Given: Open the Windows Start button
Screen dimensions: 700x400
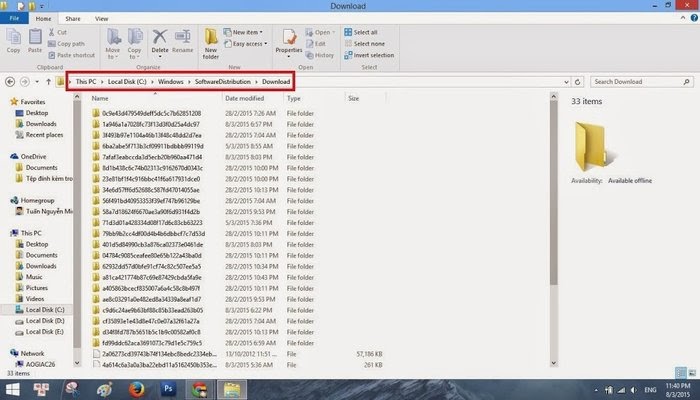Looking at the screenshot, I should [12, 389].
